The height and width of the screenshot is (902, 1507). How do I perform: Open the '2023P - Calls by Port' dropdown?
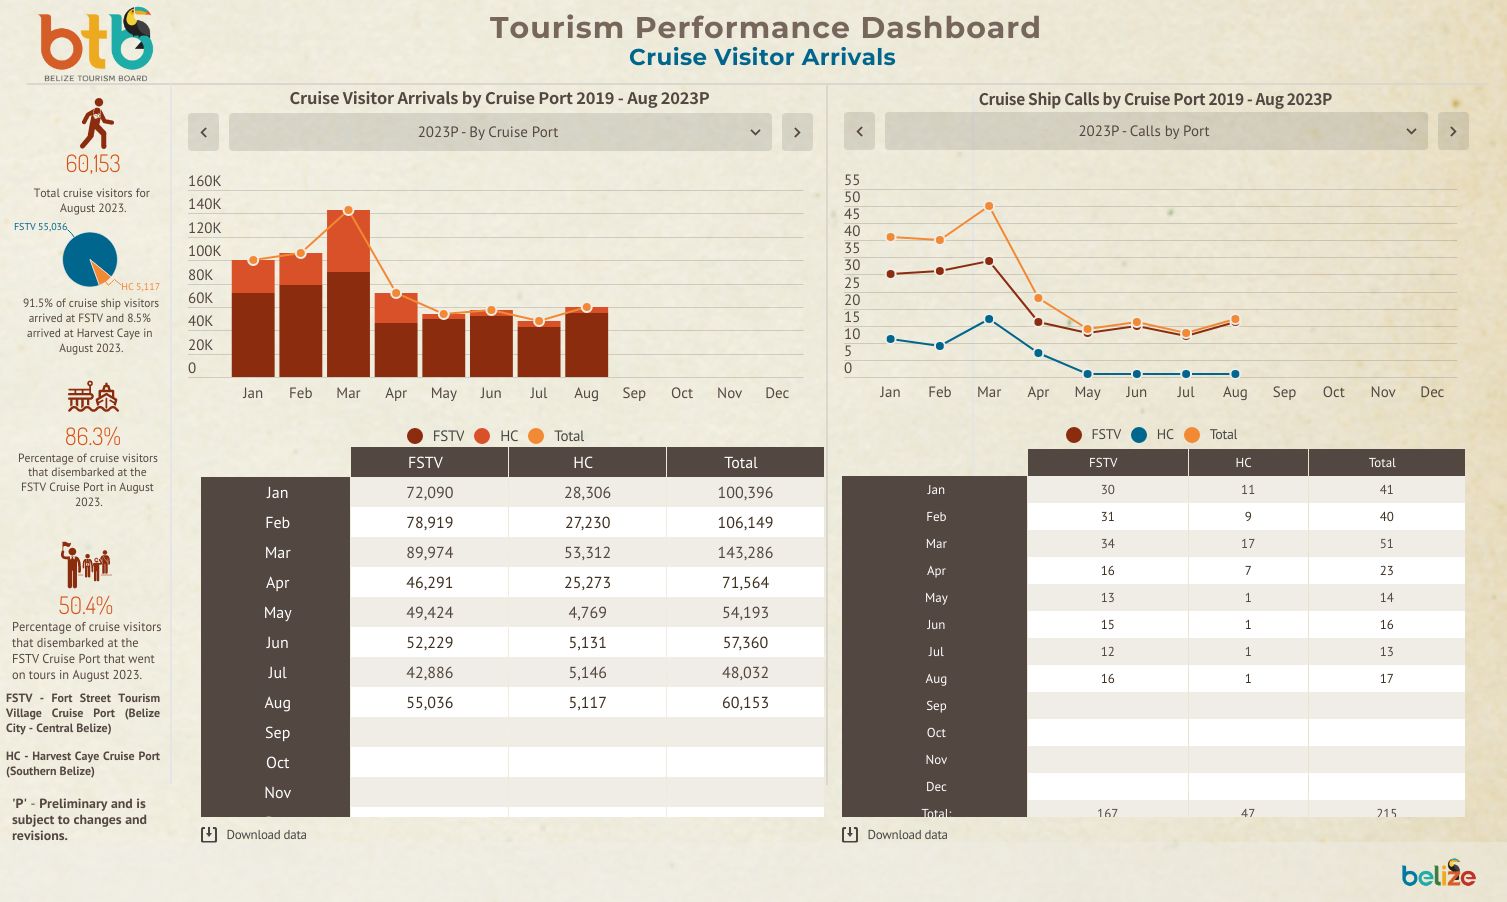click(1155, 131)
